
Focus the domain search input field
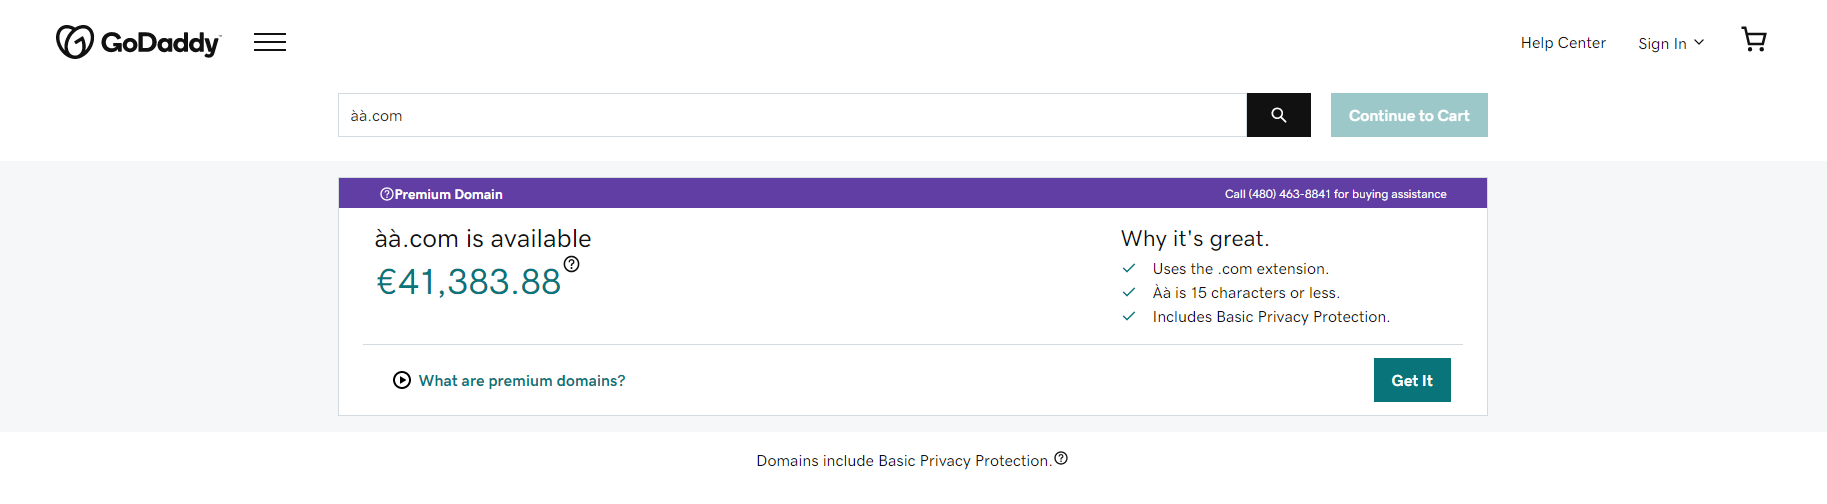[x=792, y=115]
